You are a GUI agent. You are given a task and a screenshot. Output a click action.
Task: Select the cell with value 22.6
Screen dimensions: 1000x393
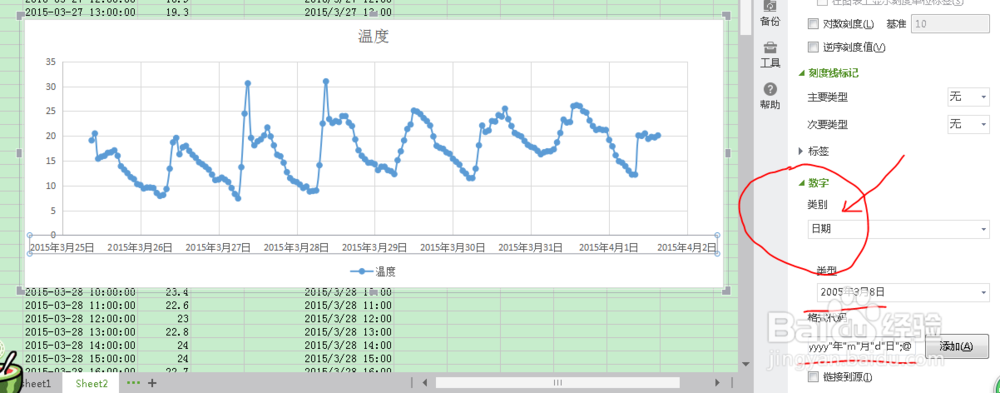pos(177,305)
